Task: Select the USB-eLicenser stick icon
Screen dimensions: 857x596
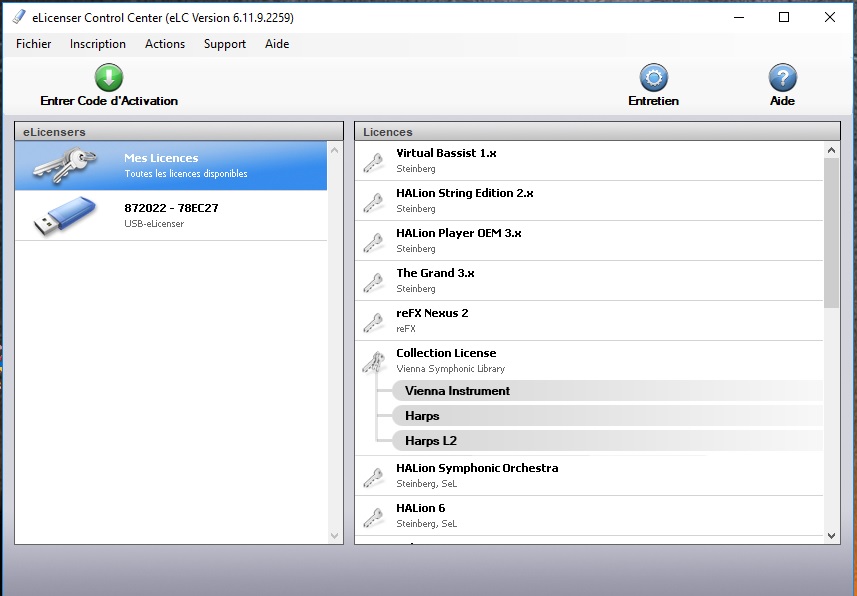Action: coord(64,216)
